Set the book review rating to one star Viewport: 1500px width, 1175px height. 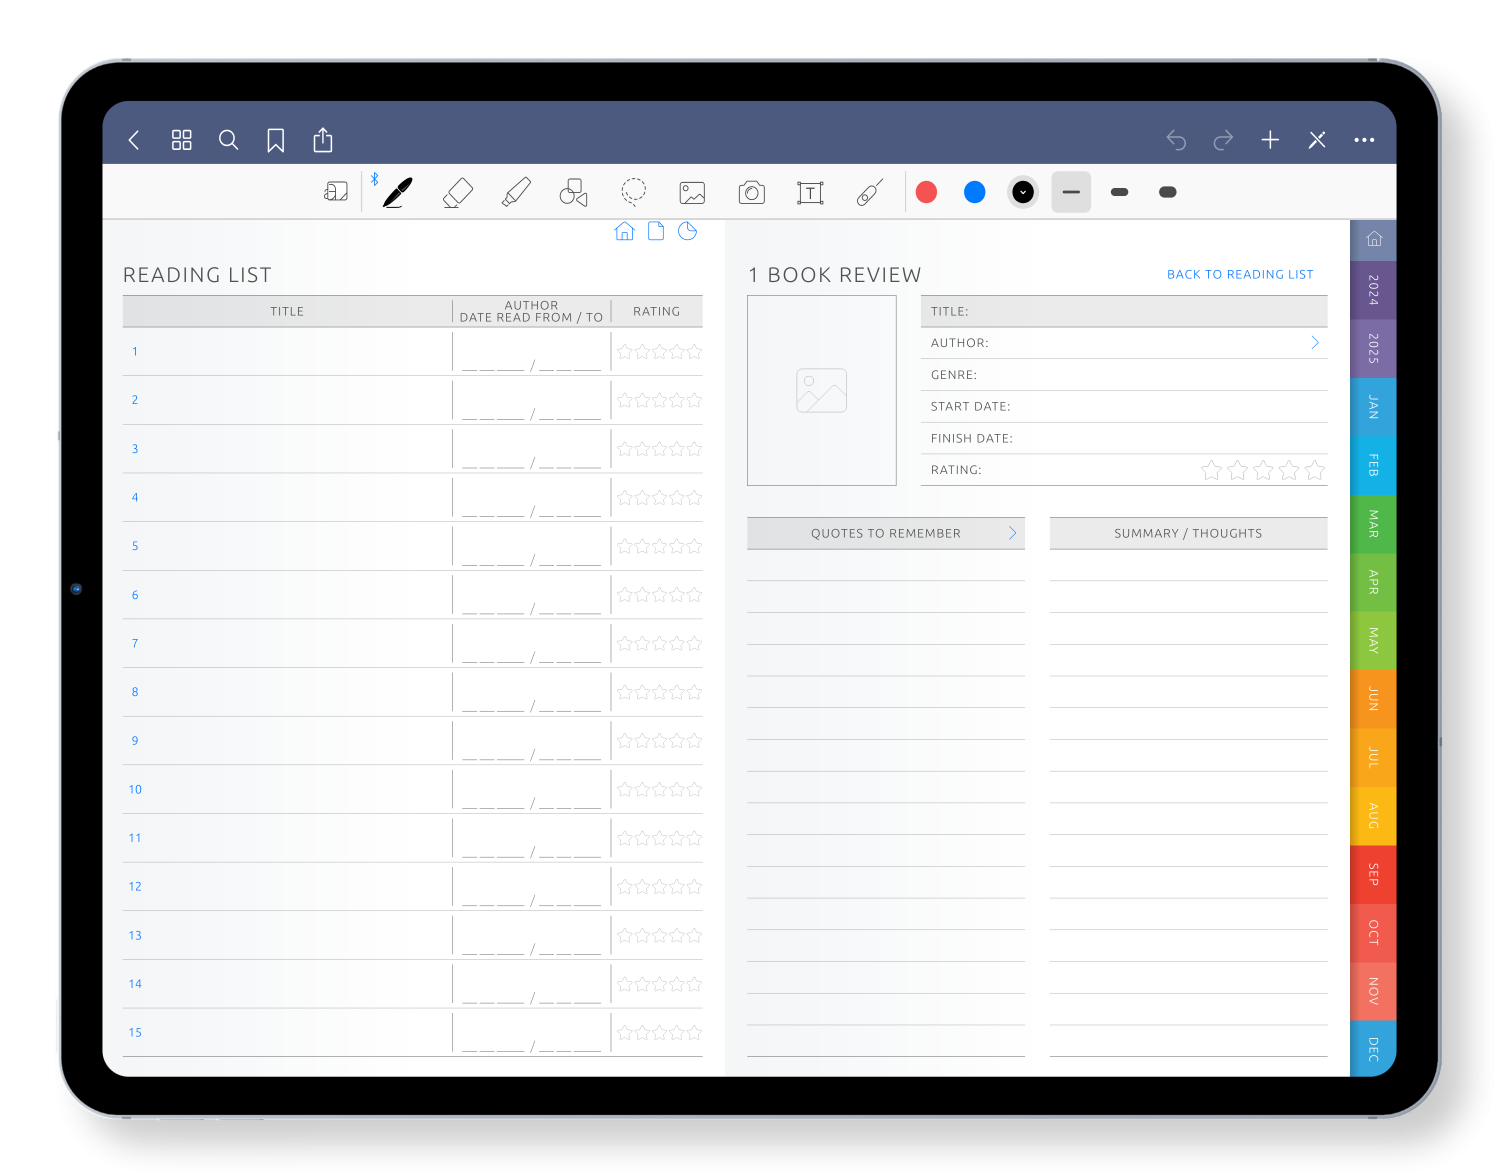(x=1211, y=470)
